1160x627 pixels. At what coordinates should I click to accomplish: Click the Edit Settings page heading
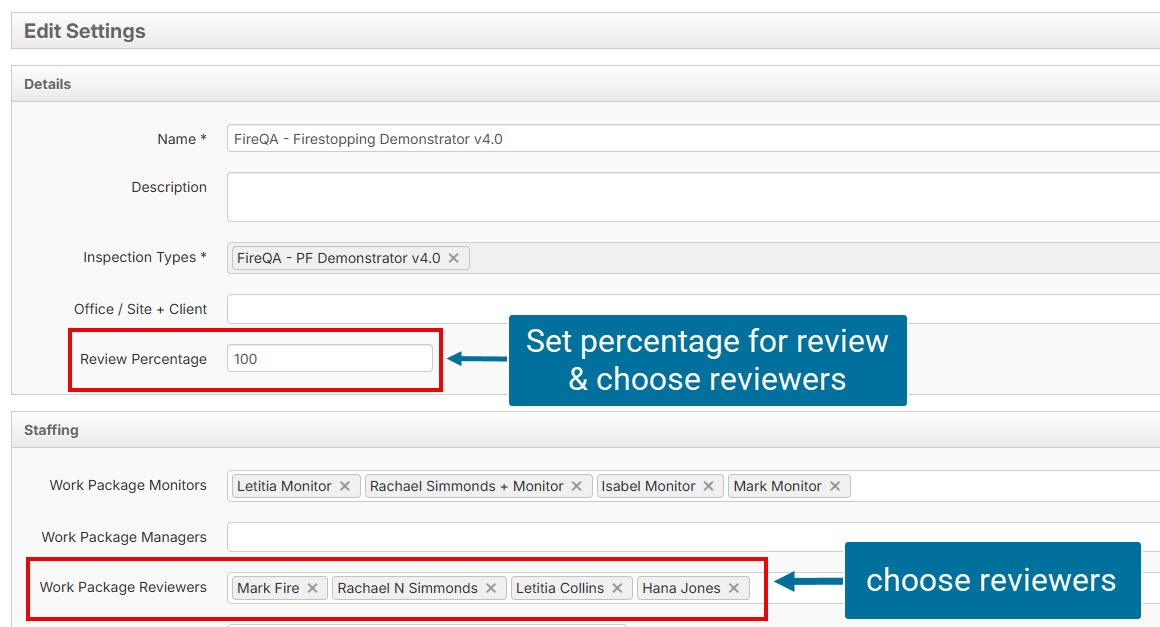click(x=85, y=31)
